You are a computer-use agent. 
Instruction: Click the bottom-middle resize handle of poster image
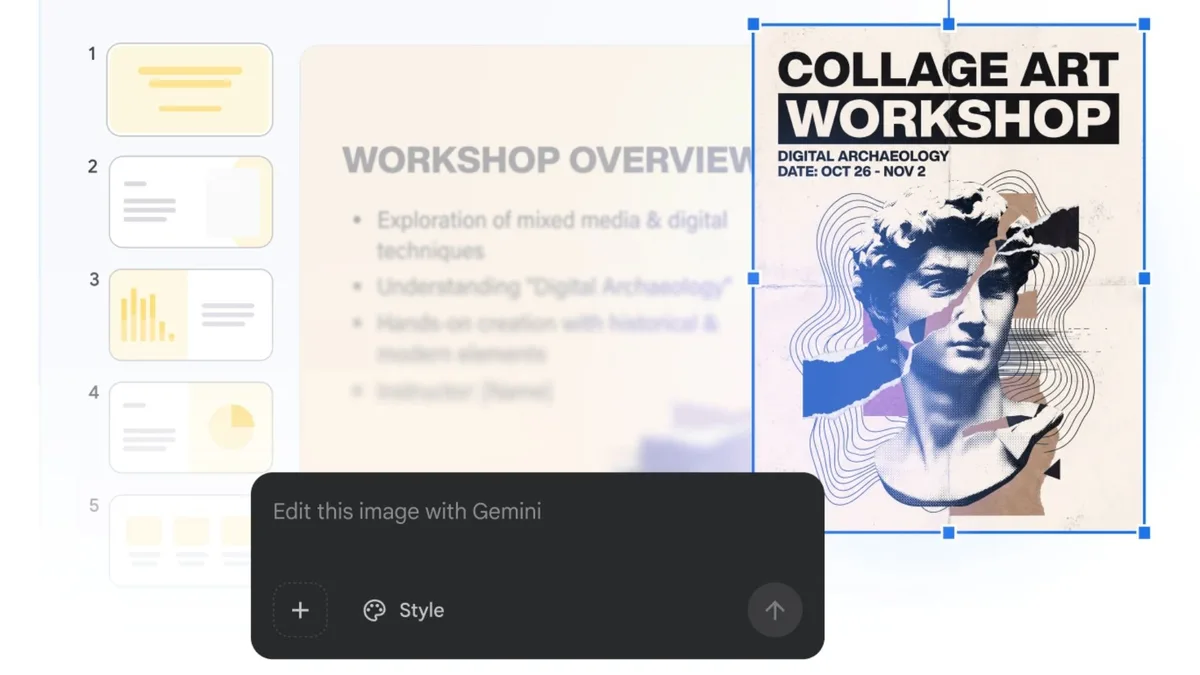tap(949, 532)
